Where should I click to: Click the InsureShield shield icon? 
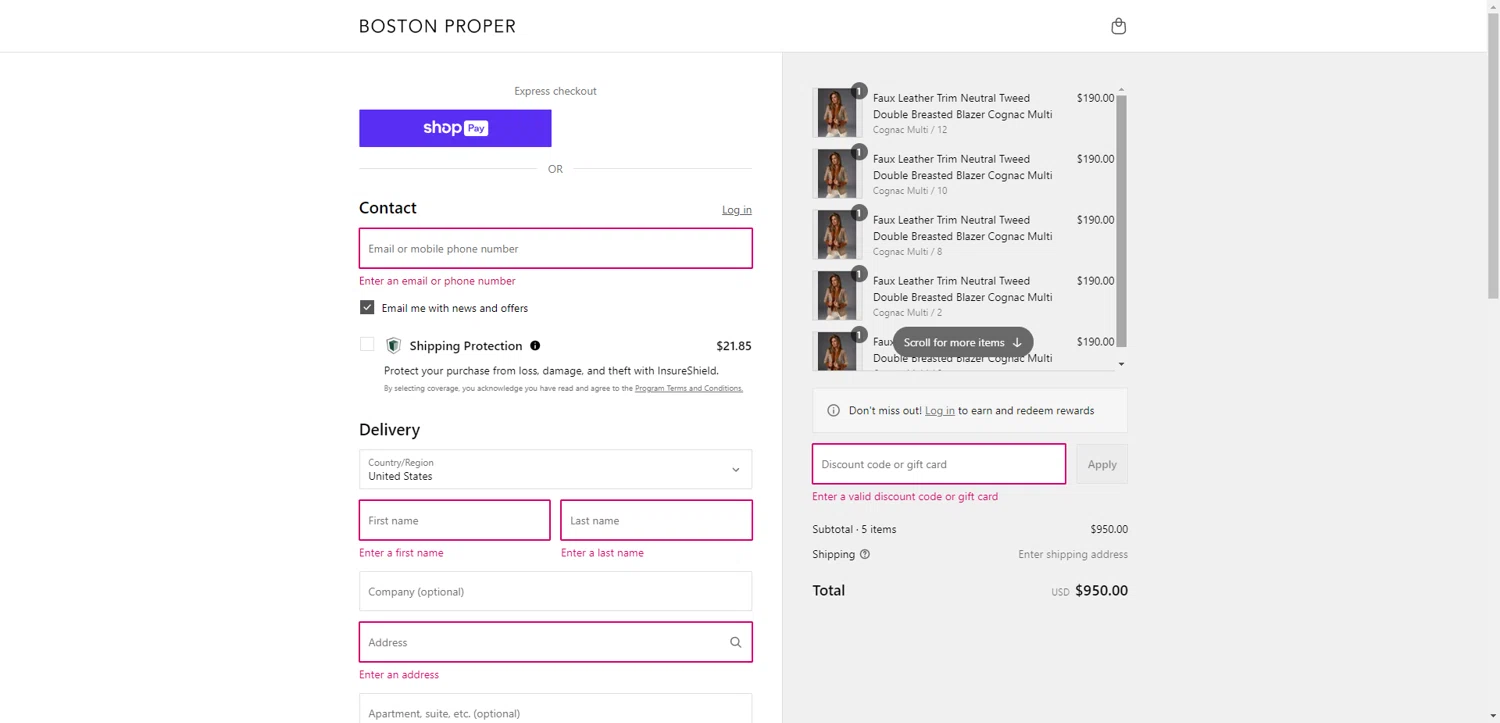(x=393, y=346)
